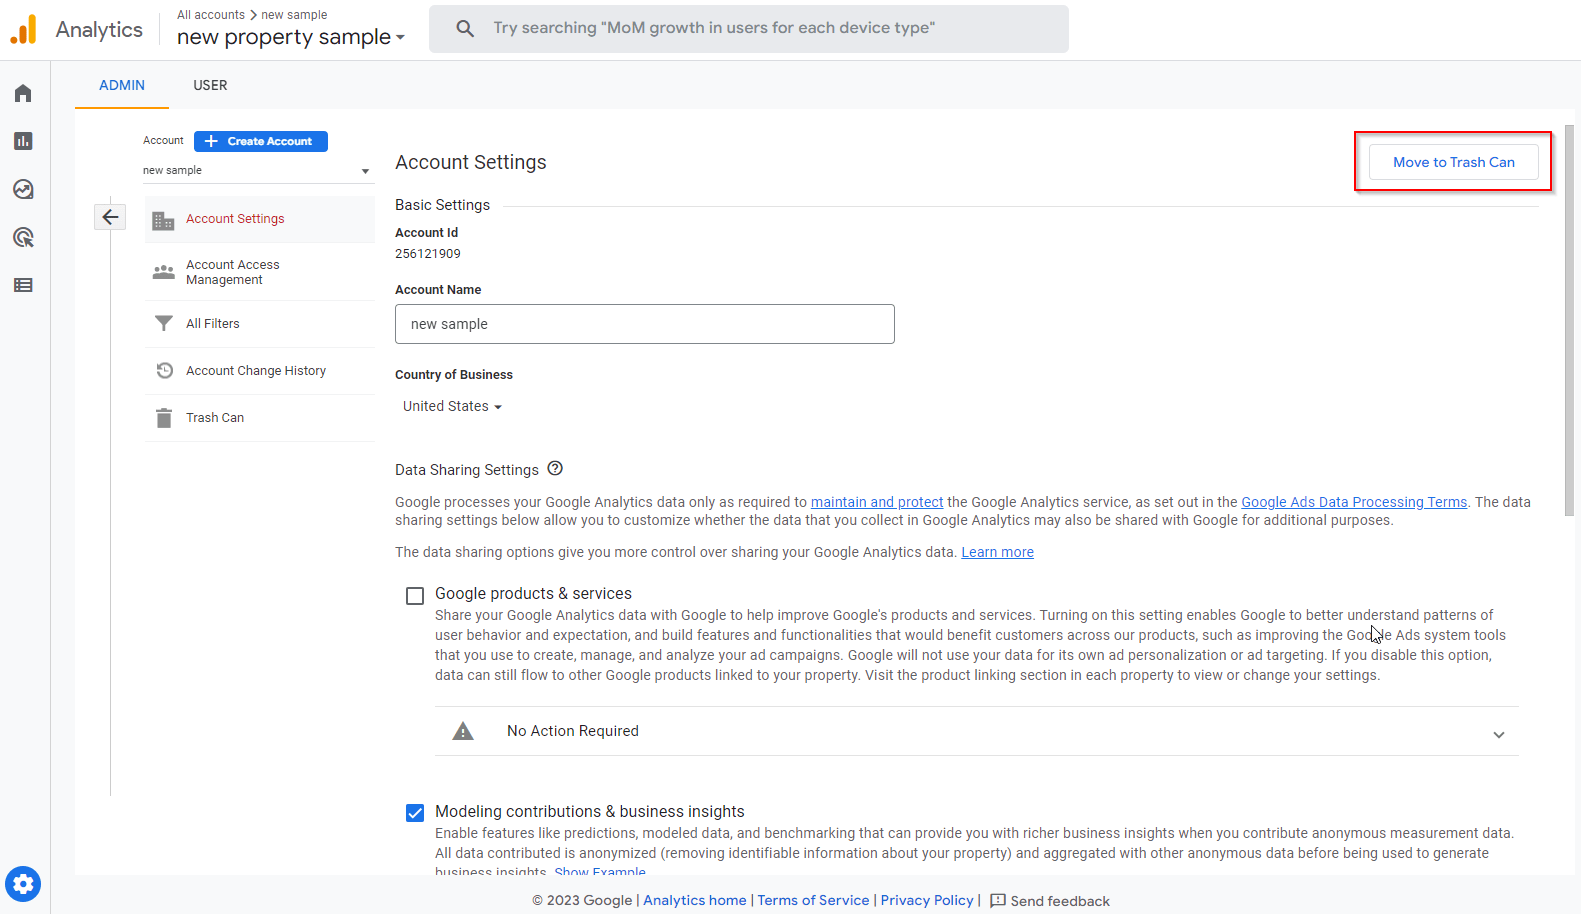Open Account Change History menu item
Screen dimensions: 1581x914
[x=256, y=371]
